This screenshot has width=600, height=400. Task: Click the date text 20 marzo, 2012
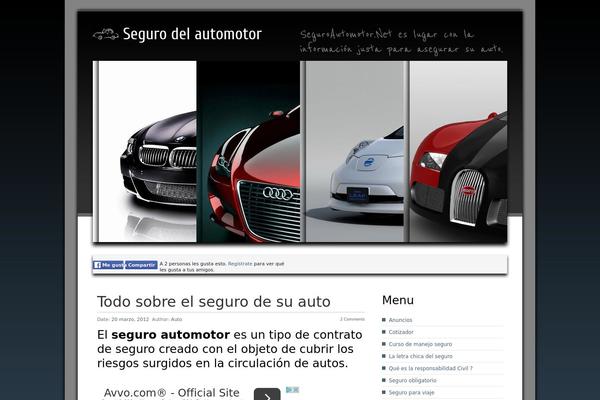pos(130,319)
